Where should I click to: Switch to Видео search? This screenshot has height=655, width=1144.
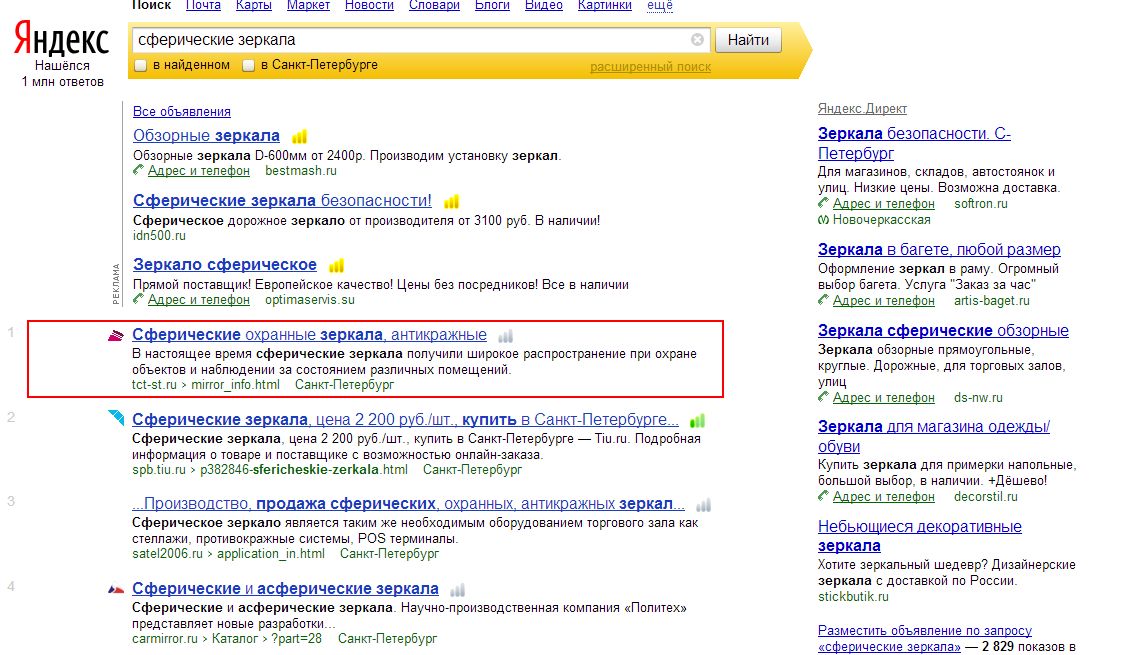(544, 5)
